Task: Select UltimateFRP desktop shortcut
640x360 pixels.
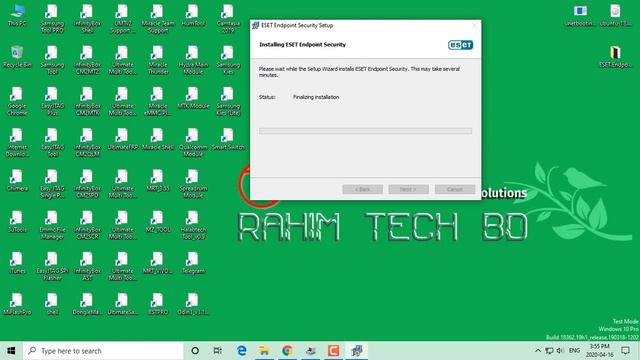Action: (x=122, y=139)
